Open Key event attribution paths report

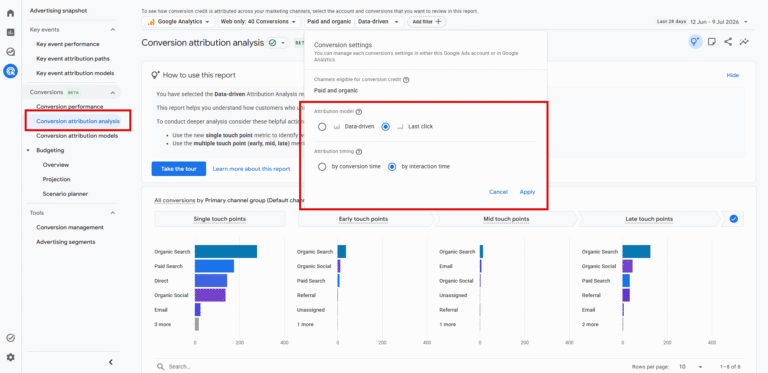(x=73, y=59)
